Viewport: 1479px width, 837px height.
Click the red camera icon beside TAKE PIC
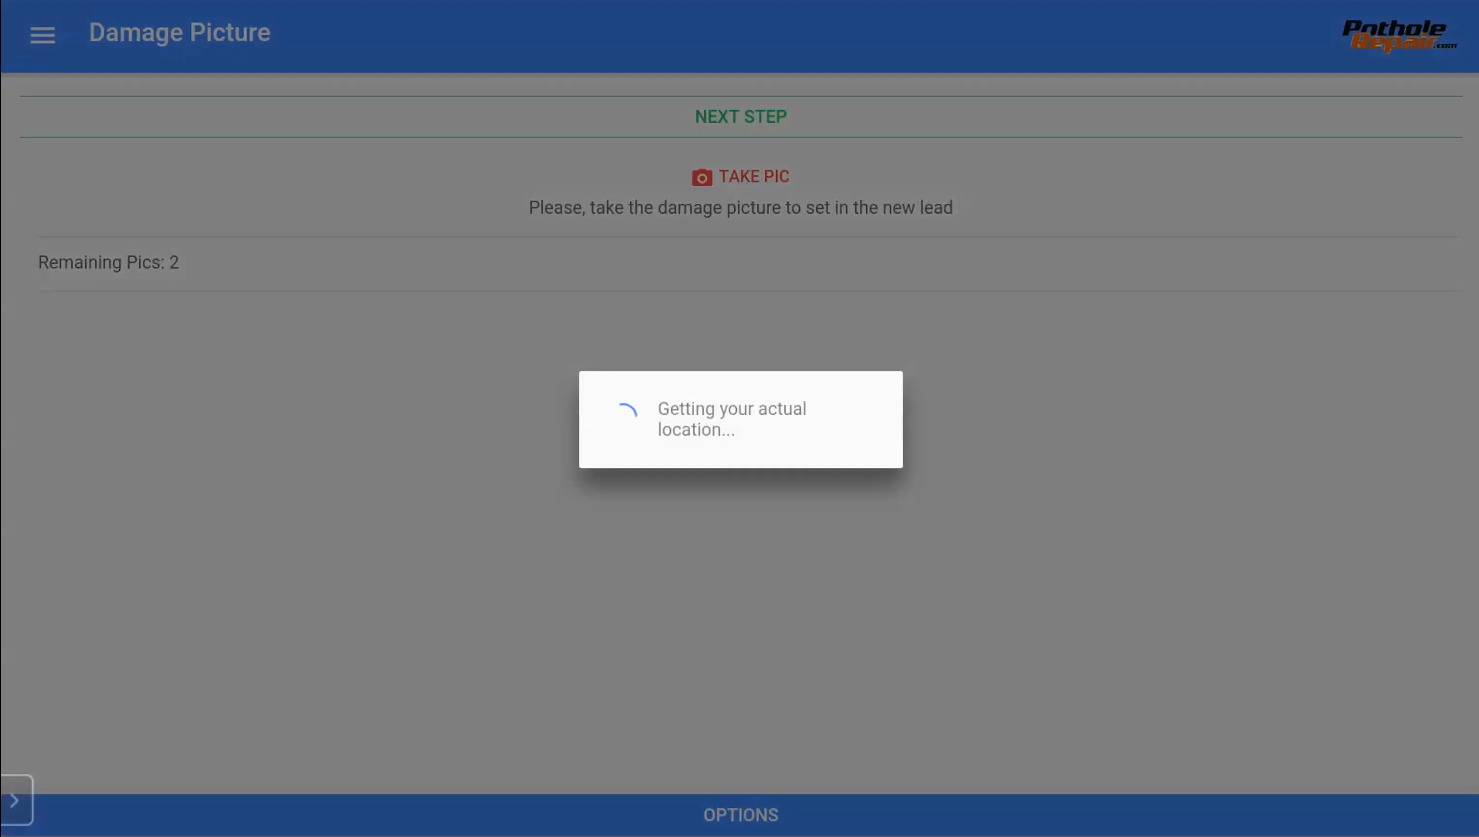click(x=702, y=177)
